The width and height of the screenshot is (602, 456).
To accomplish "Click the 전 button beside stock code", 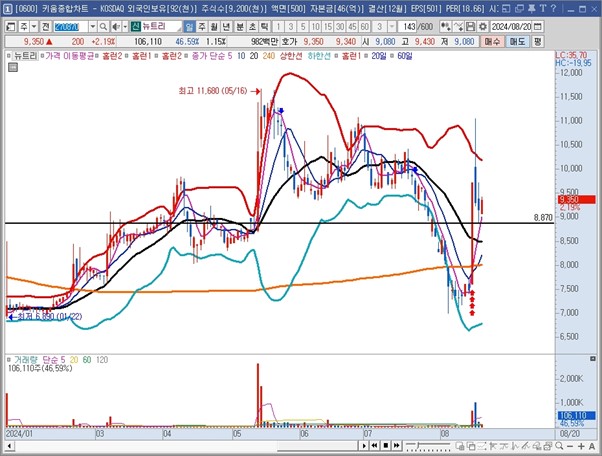I will click(x=45, y=26).
